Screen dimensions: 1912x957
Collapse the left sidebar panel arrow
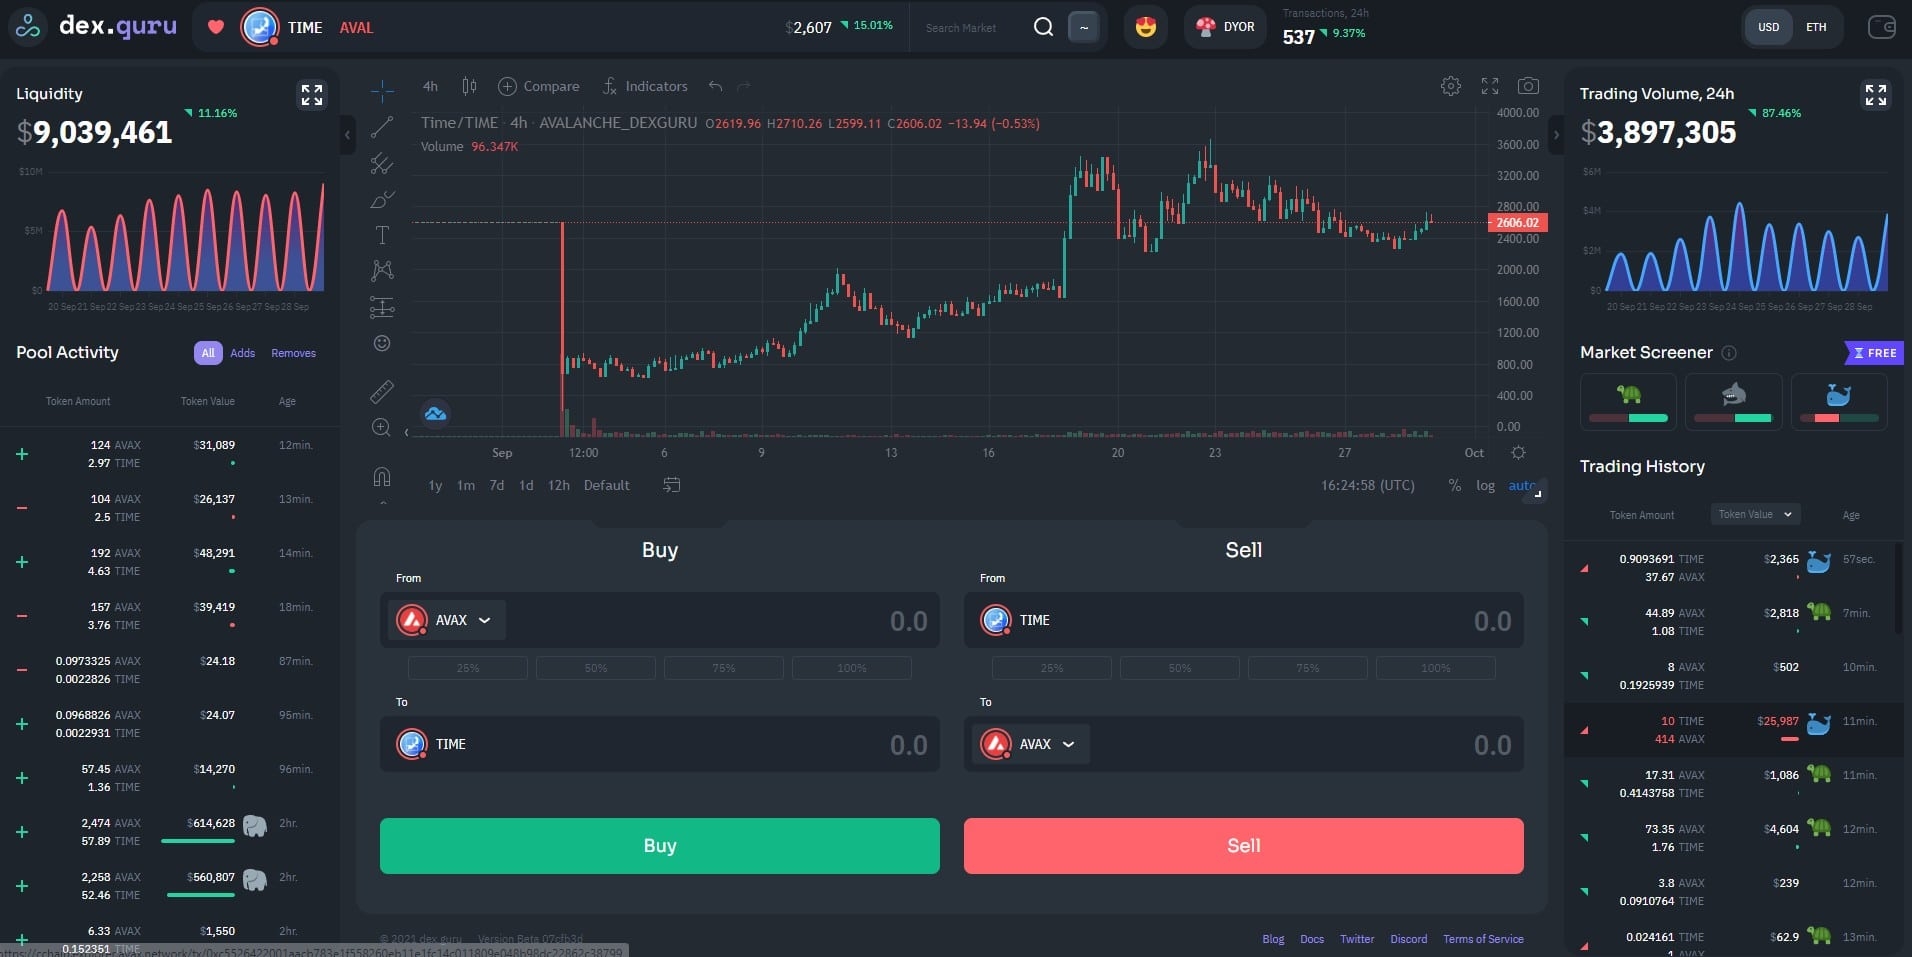pos(348,133)
